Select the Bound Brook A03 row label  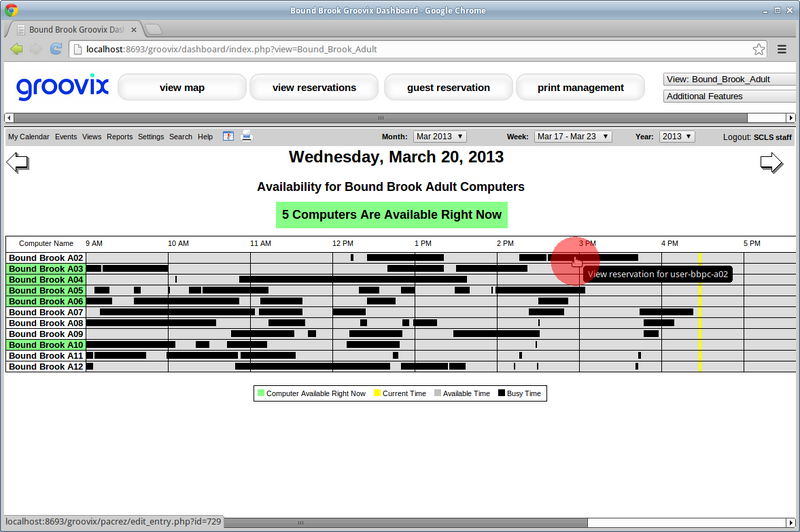click(x=46, y=269)
